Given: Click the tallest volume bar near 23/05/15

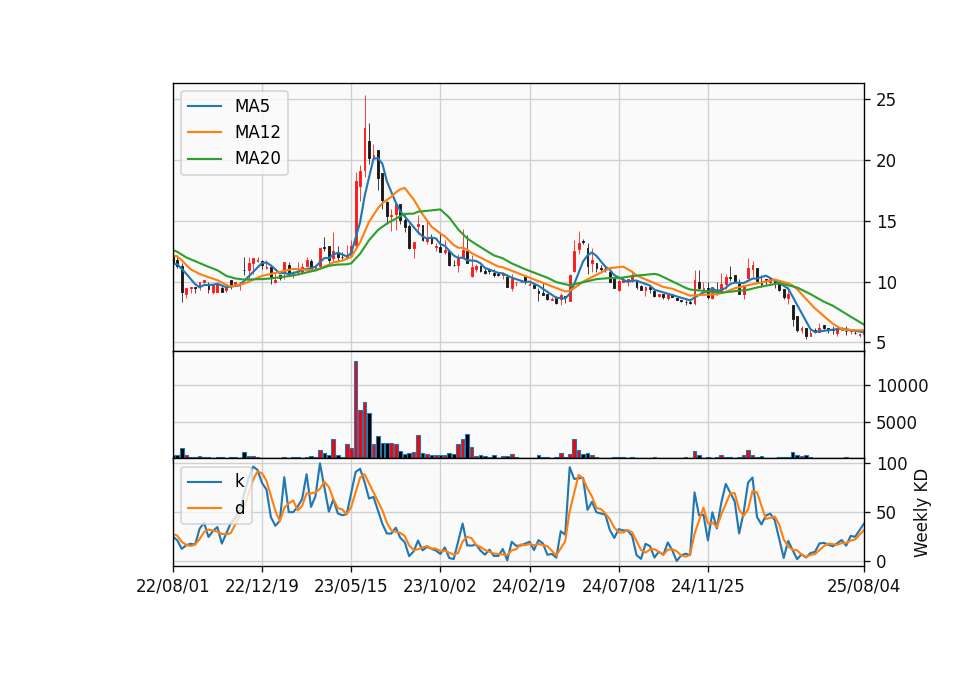Looking at the screenshot, I should click(356, 410).
